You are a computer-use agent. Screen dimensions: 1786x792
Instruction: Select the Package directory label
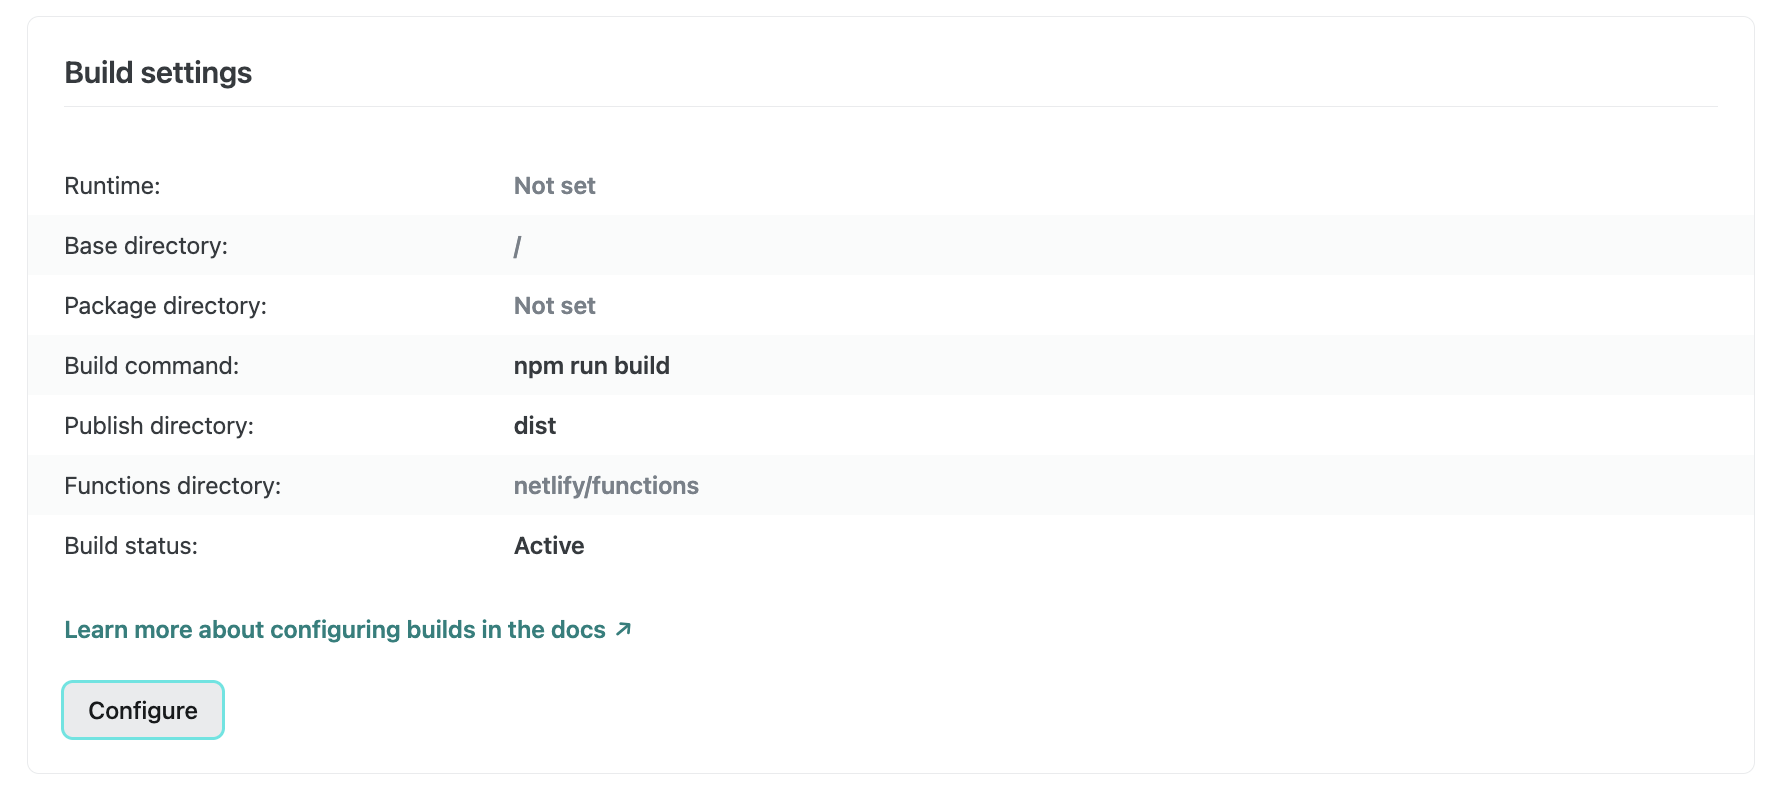pos(166,305)
